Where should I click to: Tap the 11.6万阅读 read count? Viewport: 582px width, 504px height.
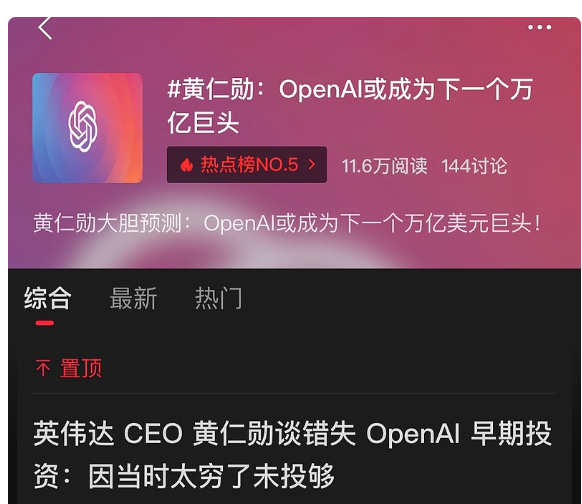(x=384, y=166)
